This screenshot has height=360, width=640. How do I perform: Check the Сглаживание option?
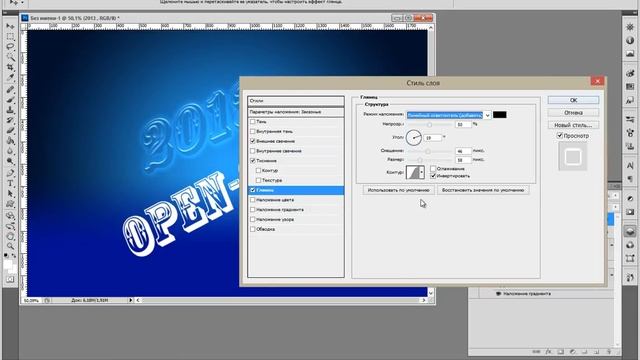pyautogui.click(x=433, y=169)
